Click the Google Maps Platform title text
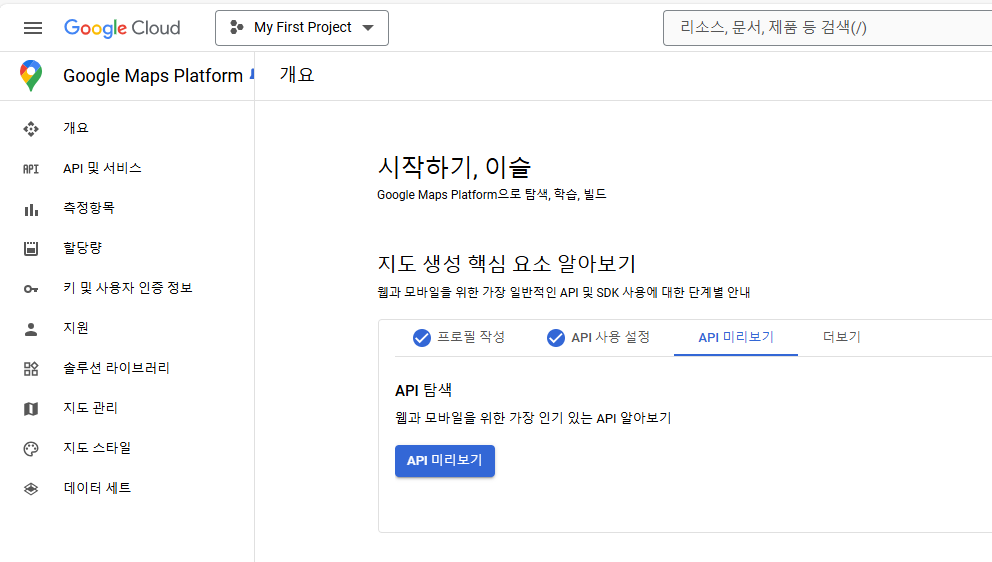 (153, 76)
